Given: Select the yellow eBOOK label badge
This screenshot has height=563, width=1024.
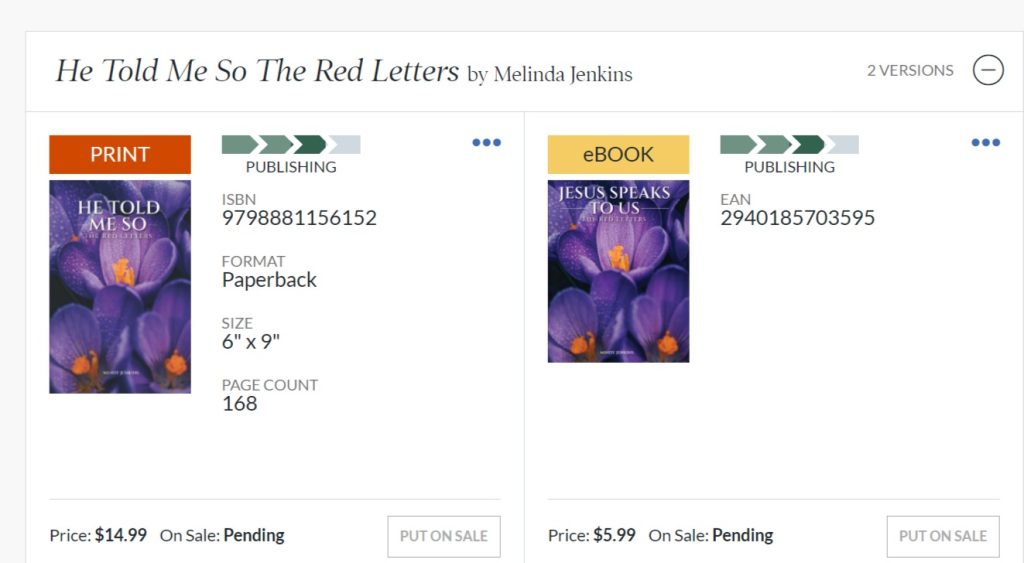Looking at the screenshot, I should pos(618,154).
